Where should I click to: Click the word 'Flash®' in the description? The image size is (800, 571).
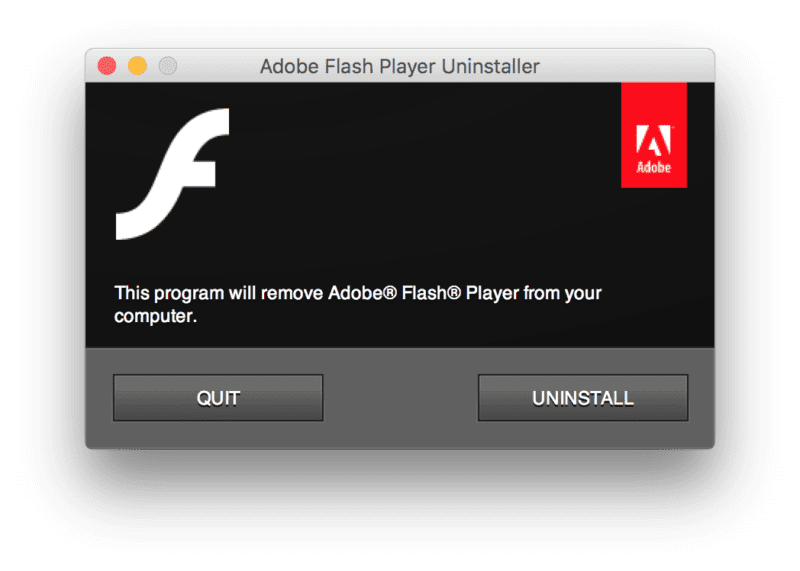click(431, 293)
